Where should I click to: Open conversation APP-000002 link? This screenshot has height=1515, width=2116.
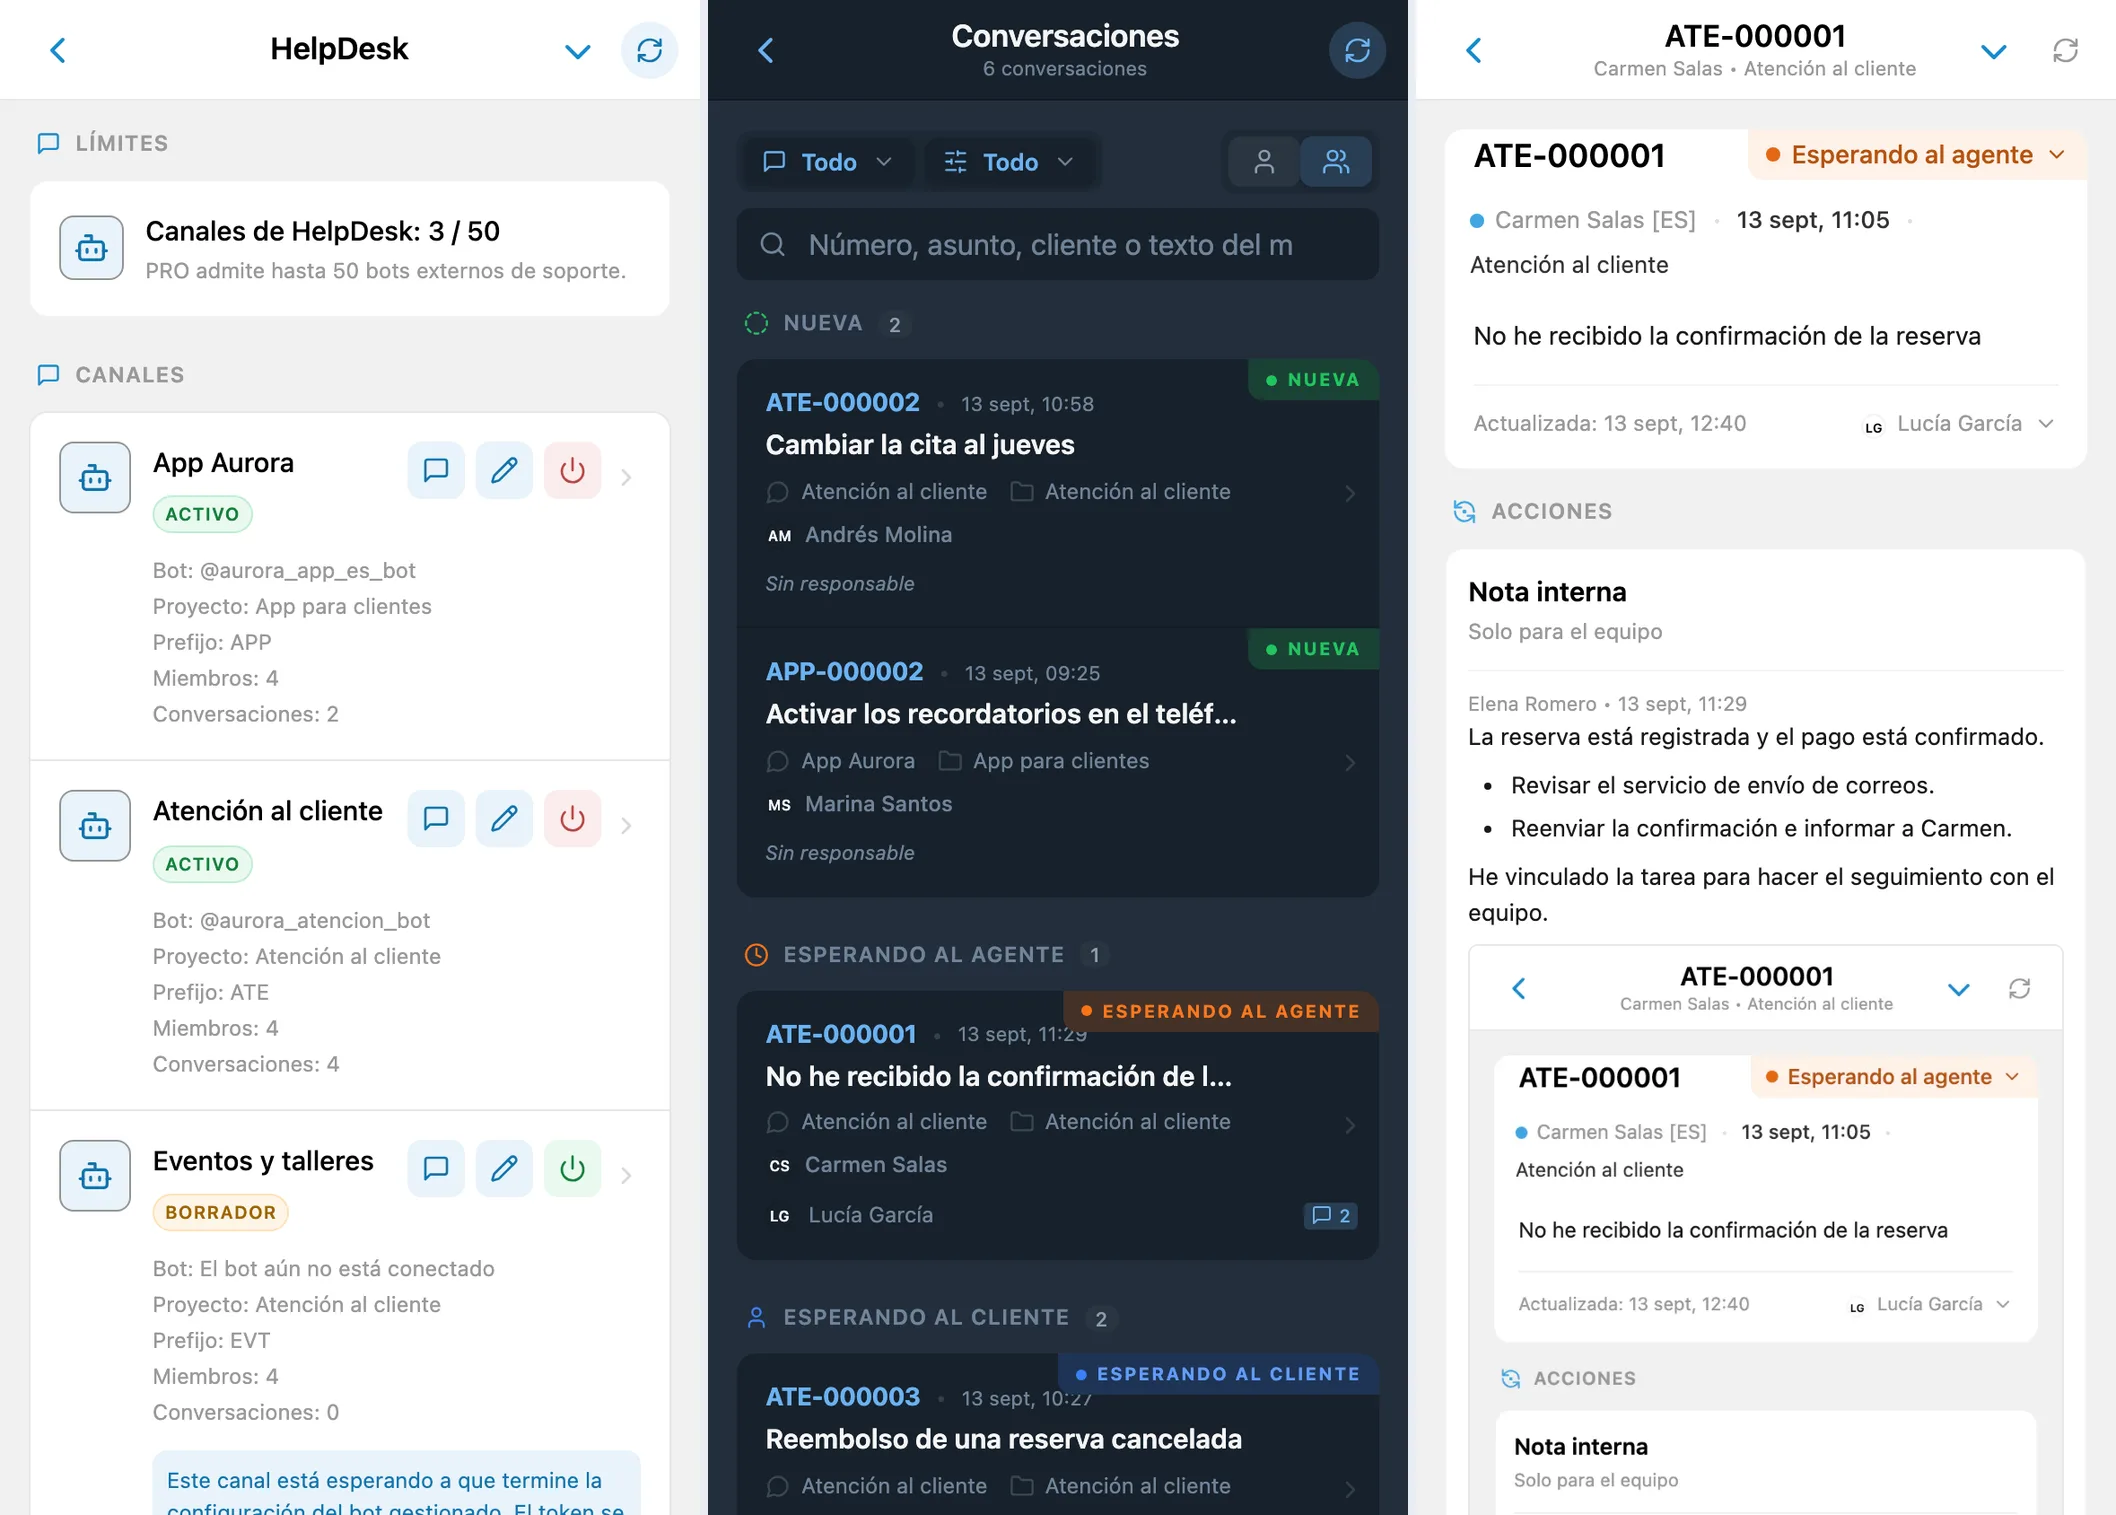point(844,672)
